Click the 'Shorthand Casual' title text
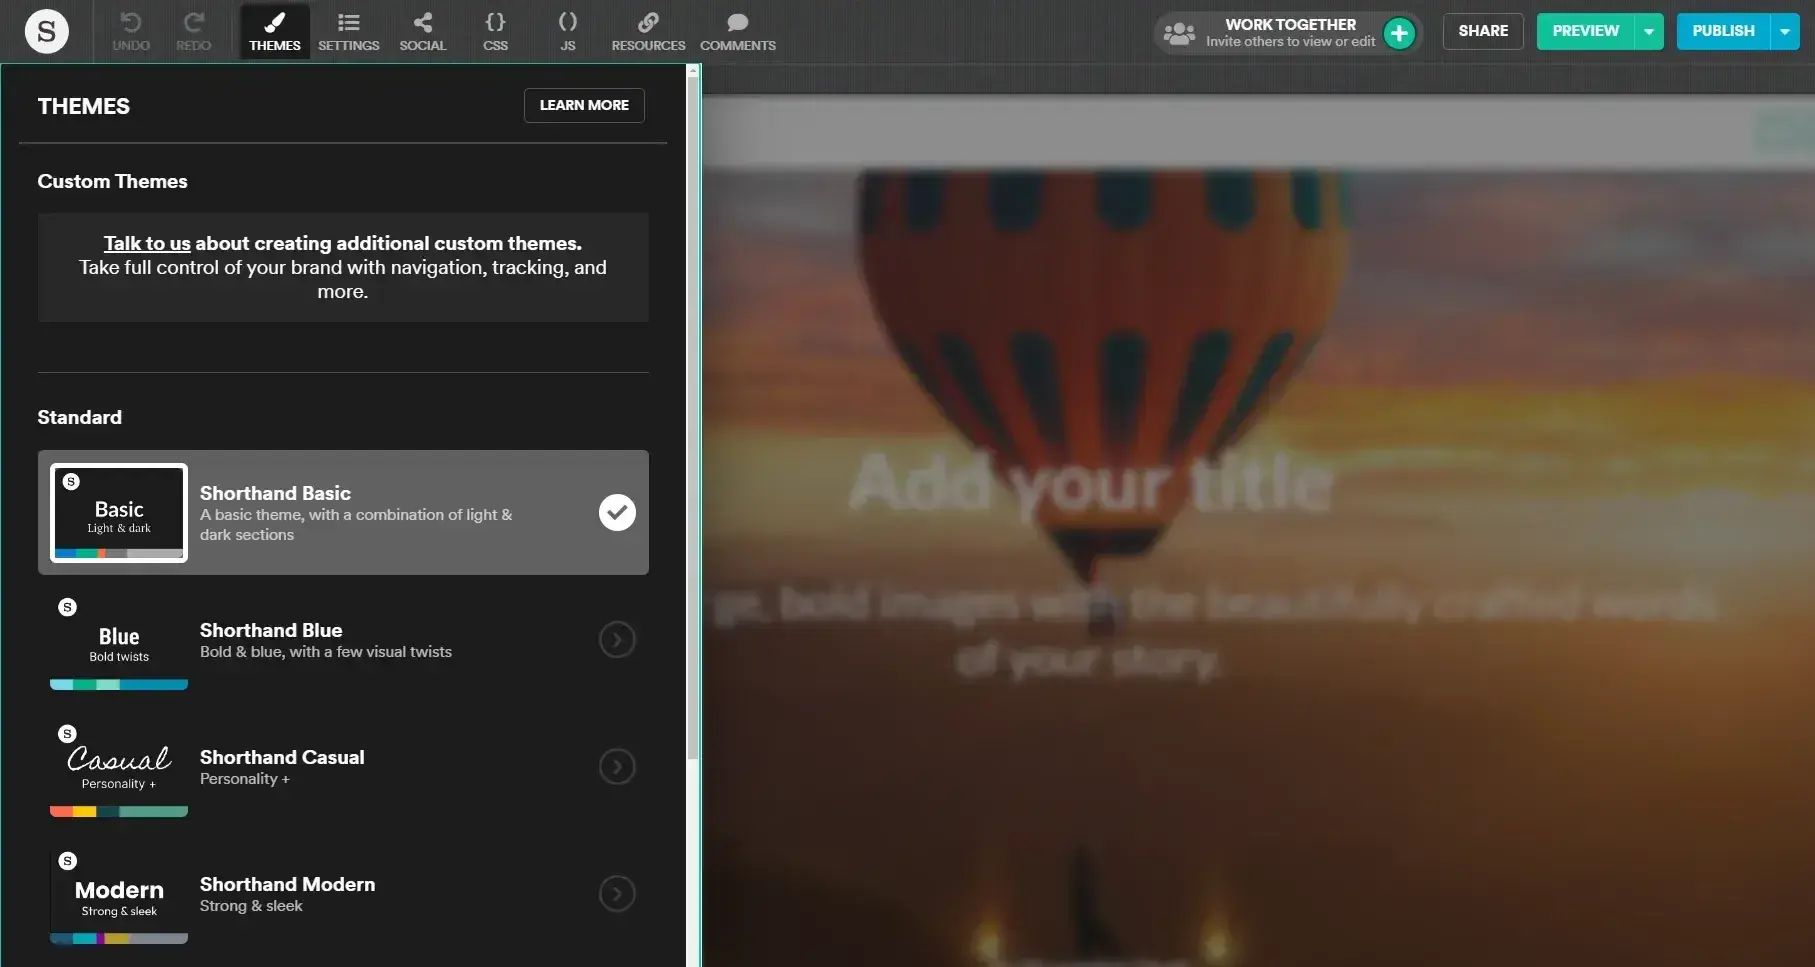The height and width of the screenshot is (967, 1815). click(x=282, y=757)
